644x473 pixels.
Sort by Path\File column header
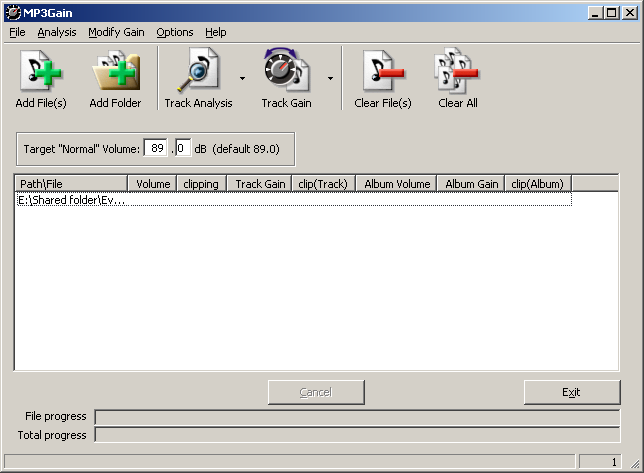click(x=71, y=184)
